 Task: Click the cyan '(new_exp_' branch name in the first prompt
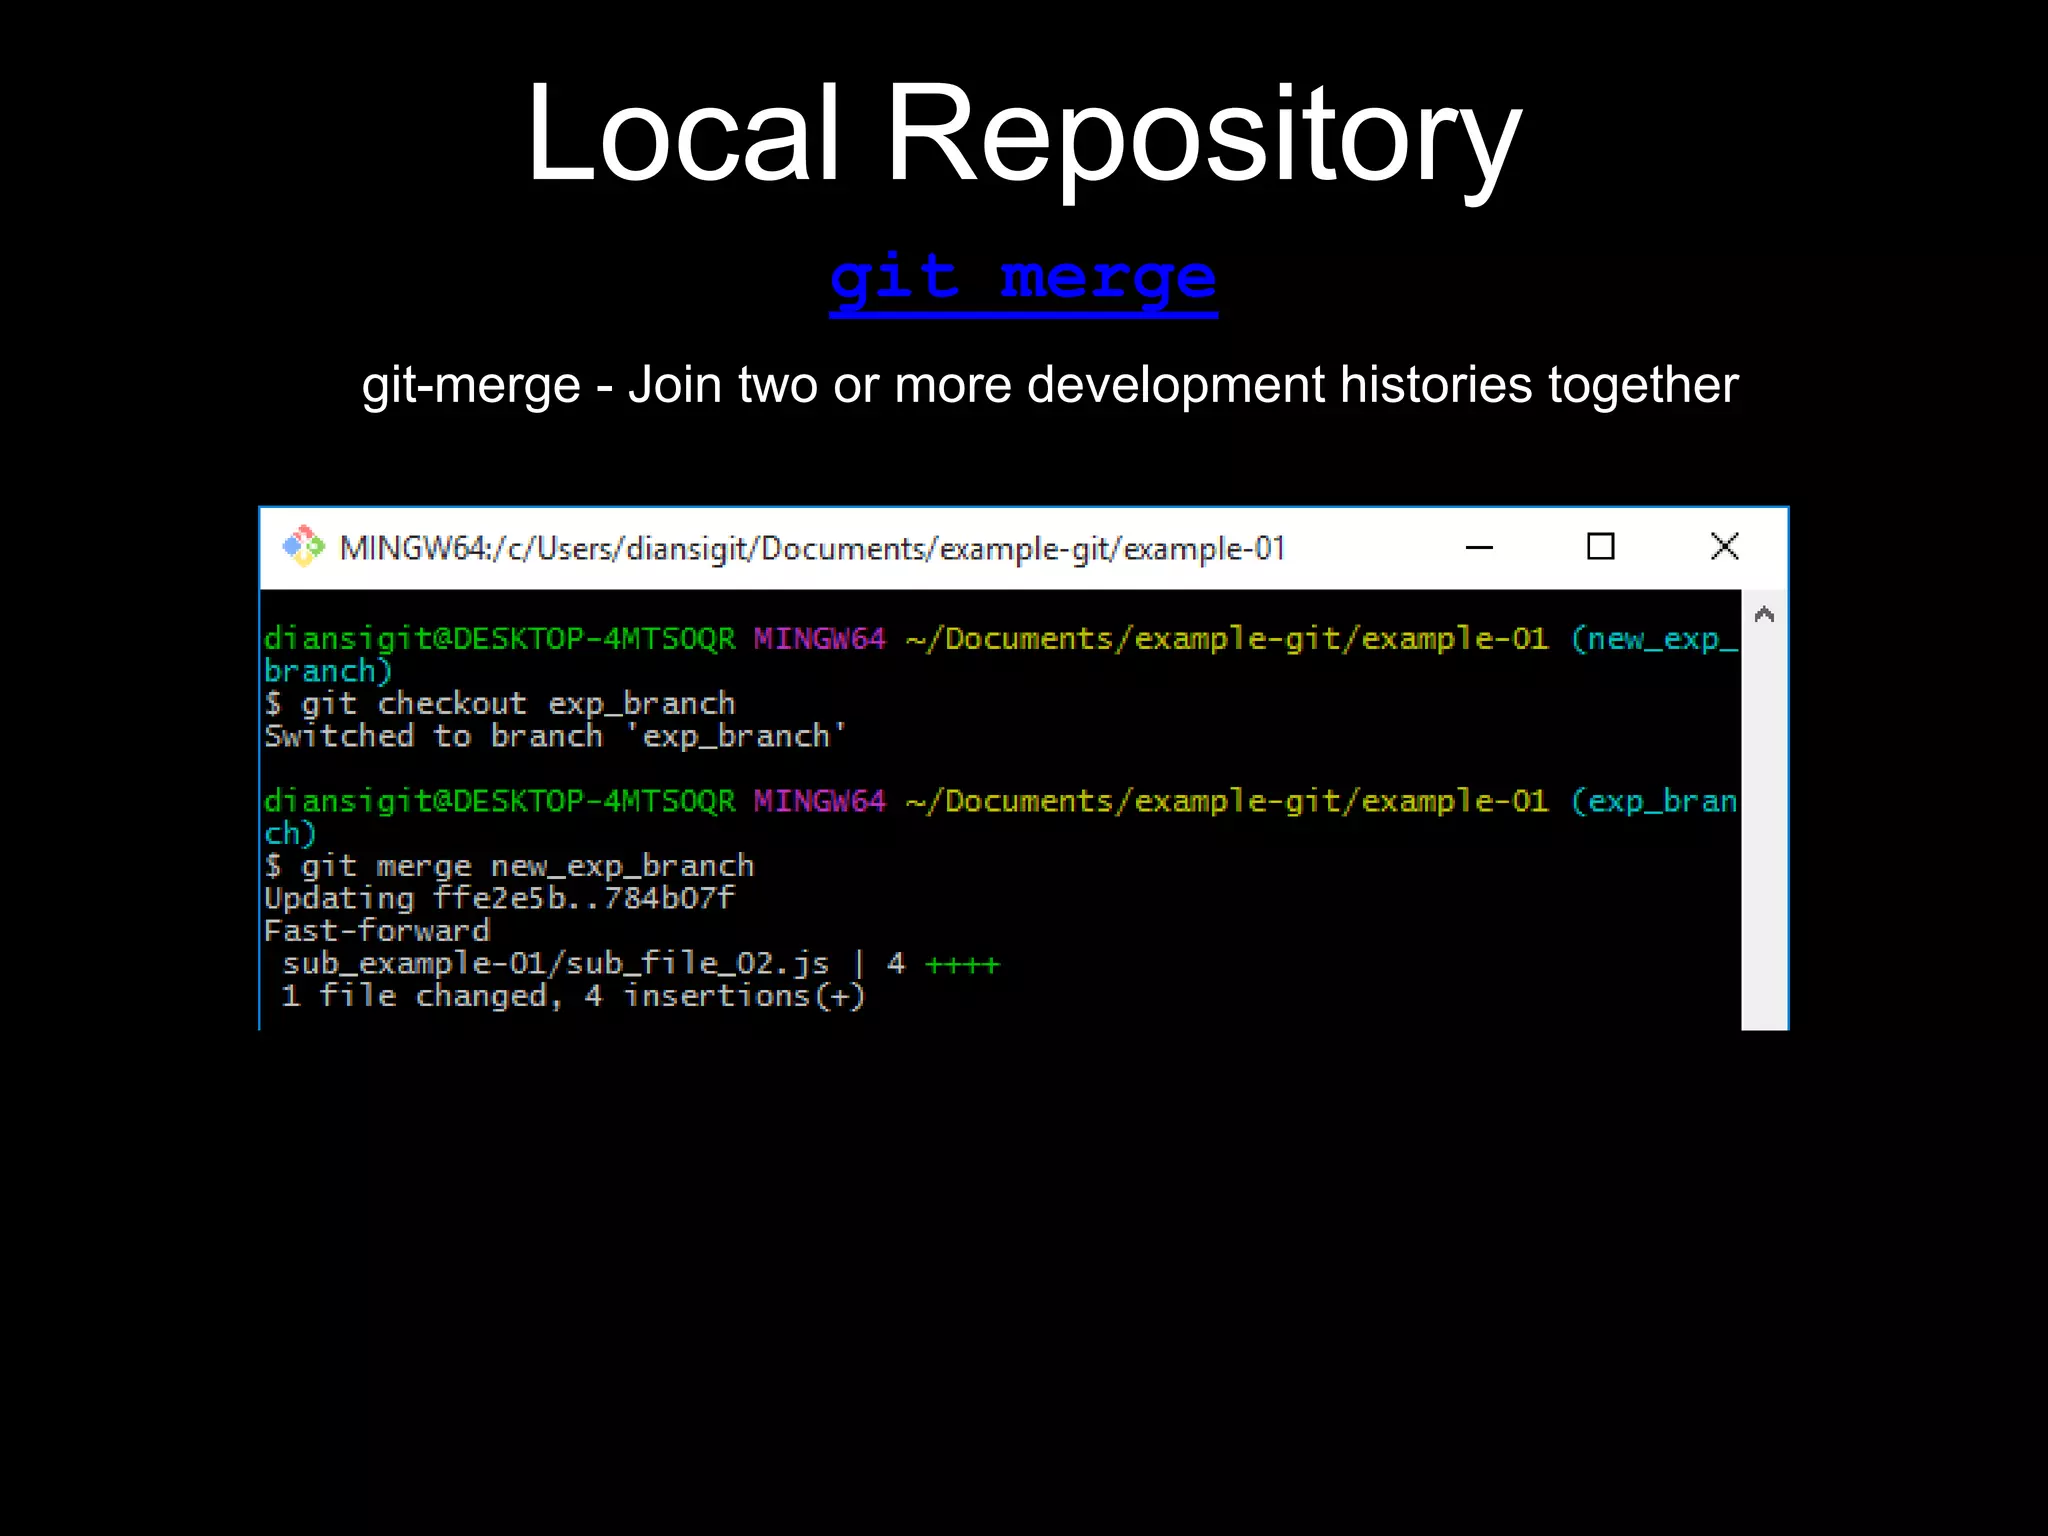(x=1654, y=639)
